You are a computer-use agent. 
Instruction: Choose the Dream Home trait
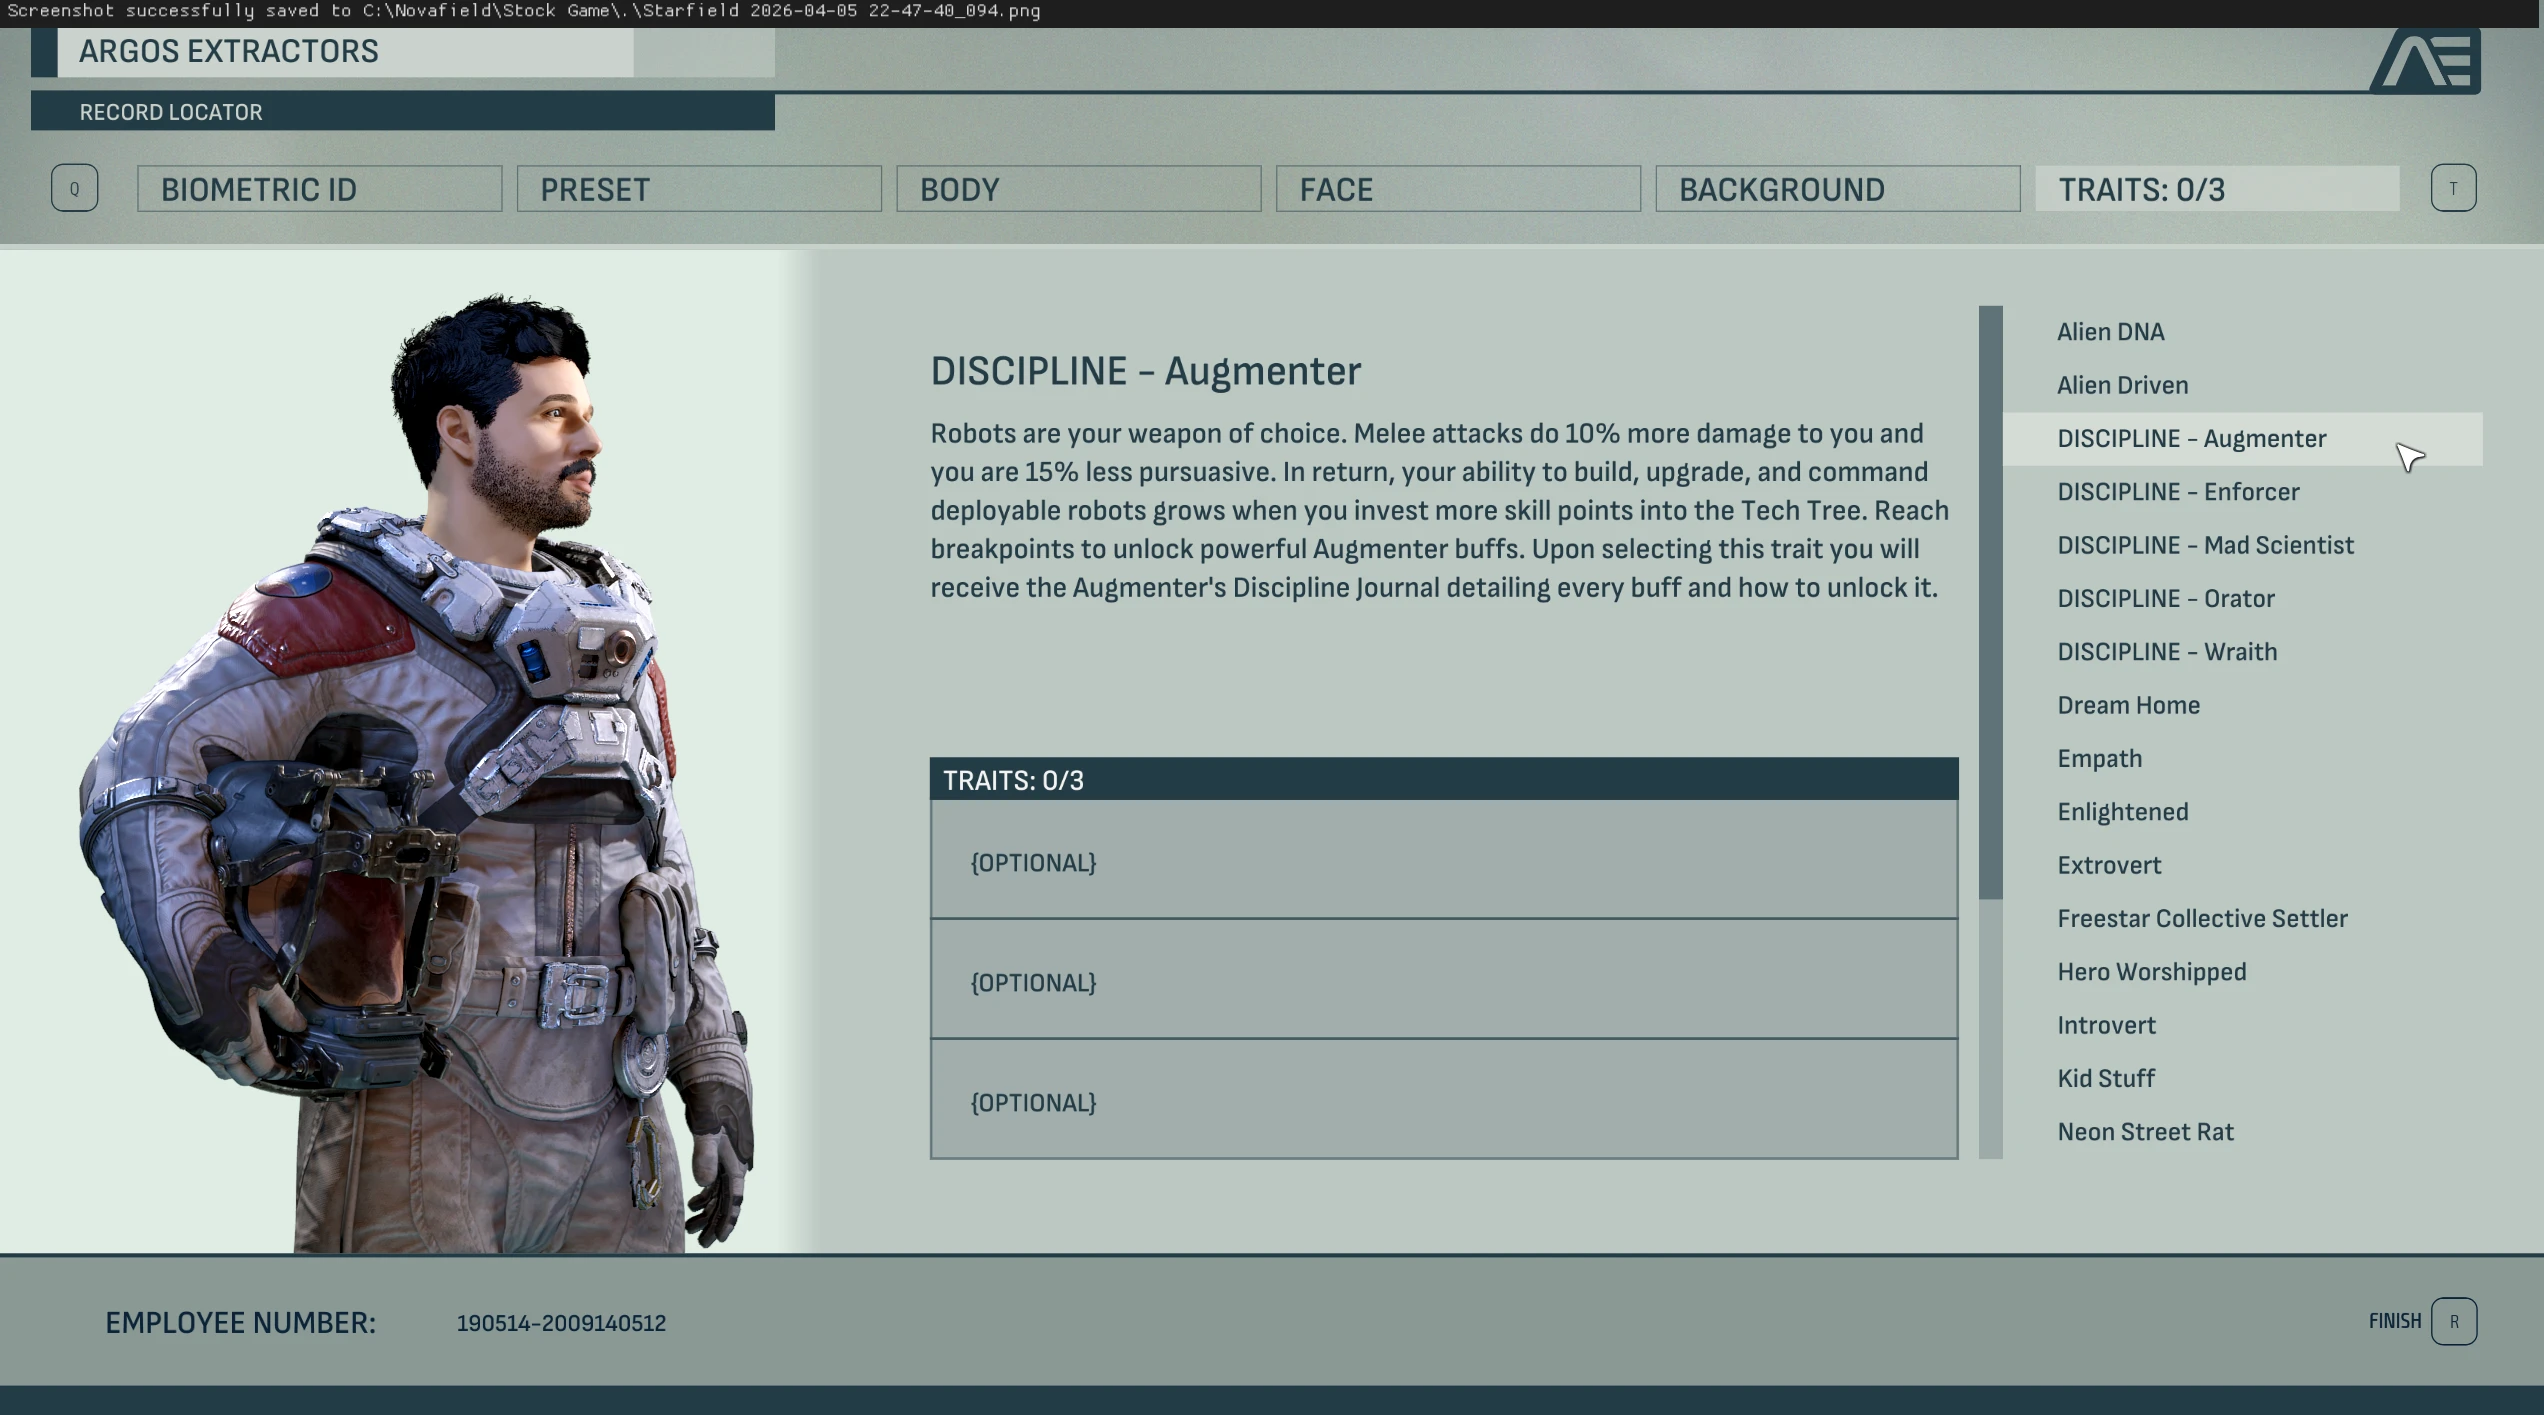tap(2242, 705)
